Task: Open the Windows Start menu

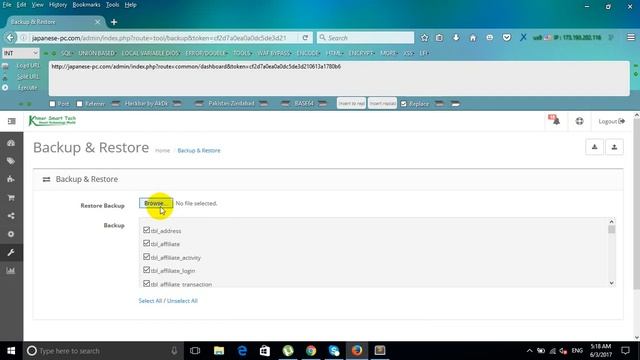Action: (11, 351)
